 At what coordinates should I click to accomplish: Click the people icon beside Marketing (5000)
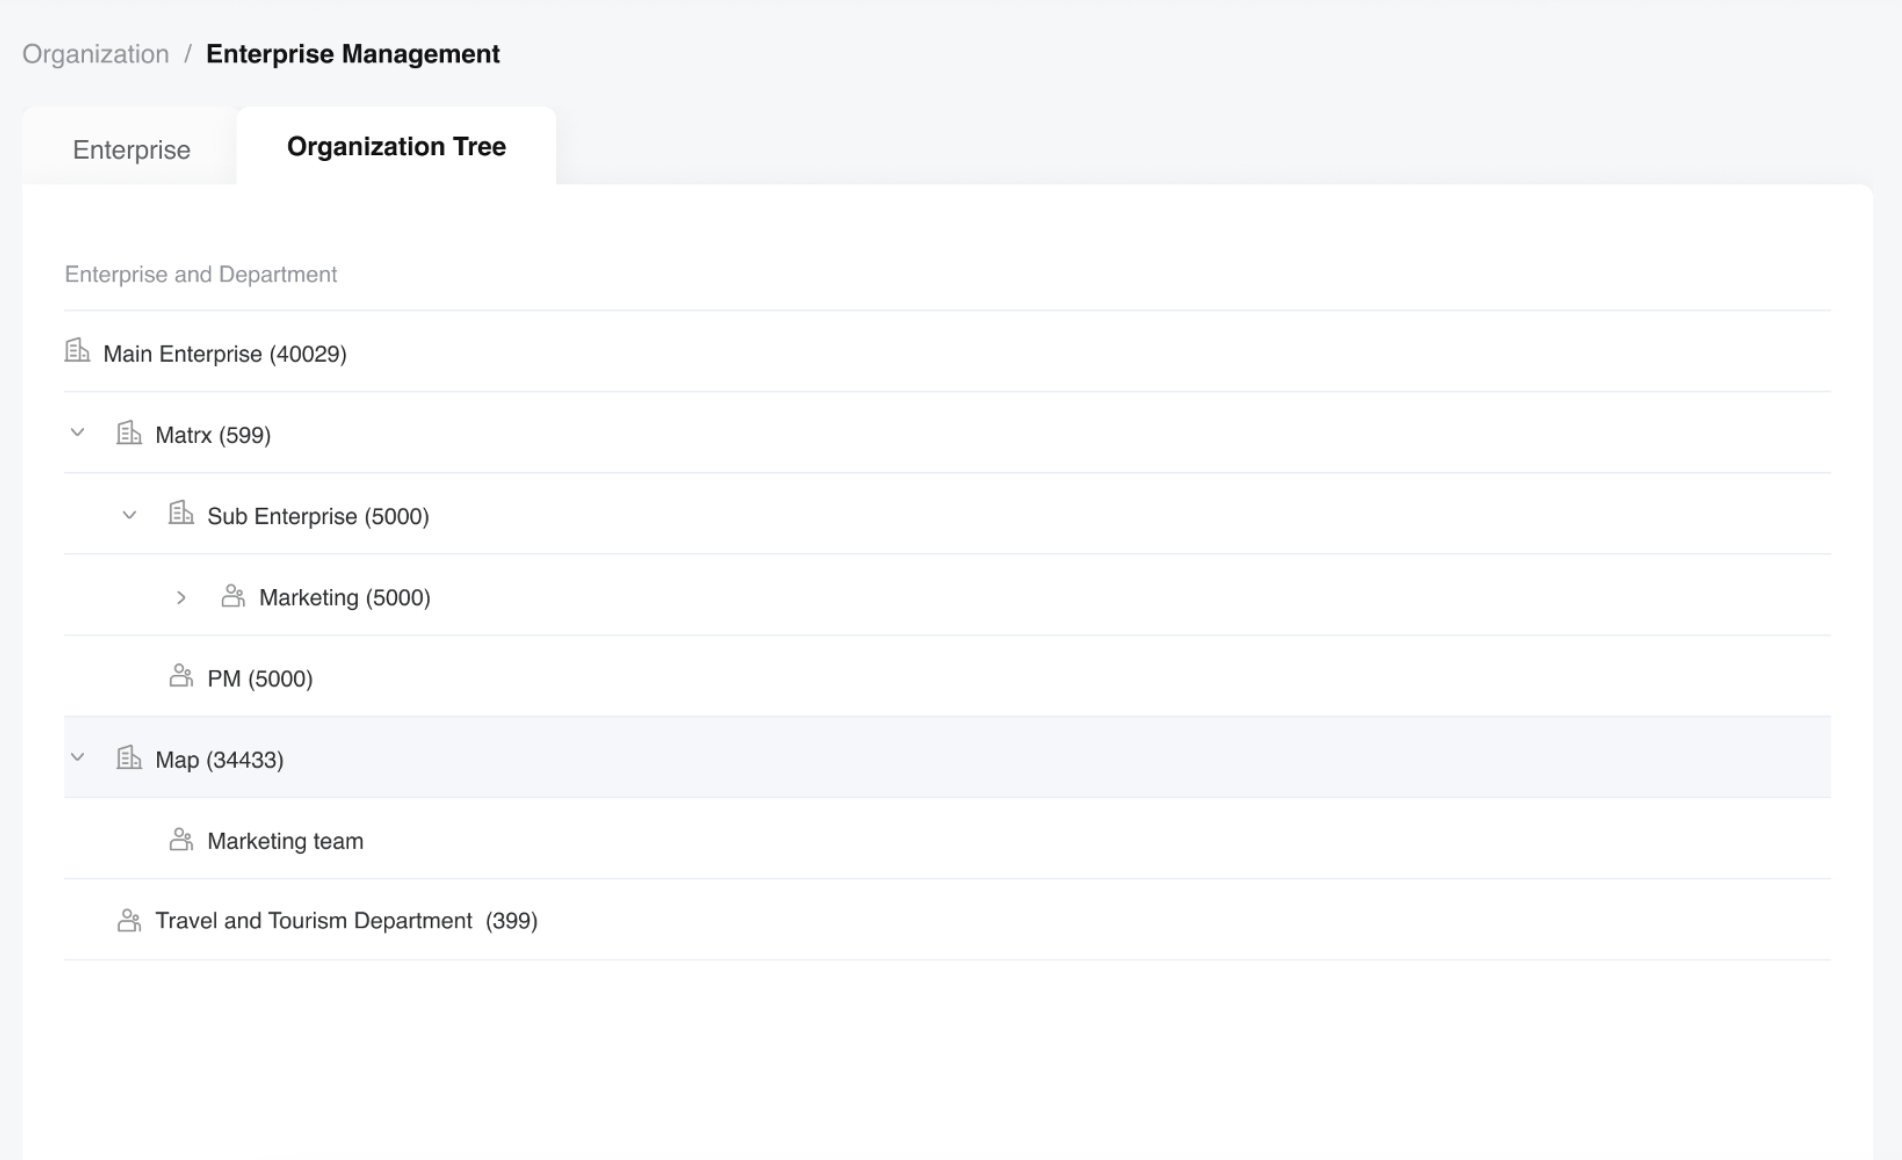click(x=233, y=596)
